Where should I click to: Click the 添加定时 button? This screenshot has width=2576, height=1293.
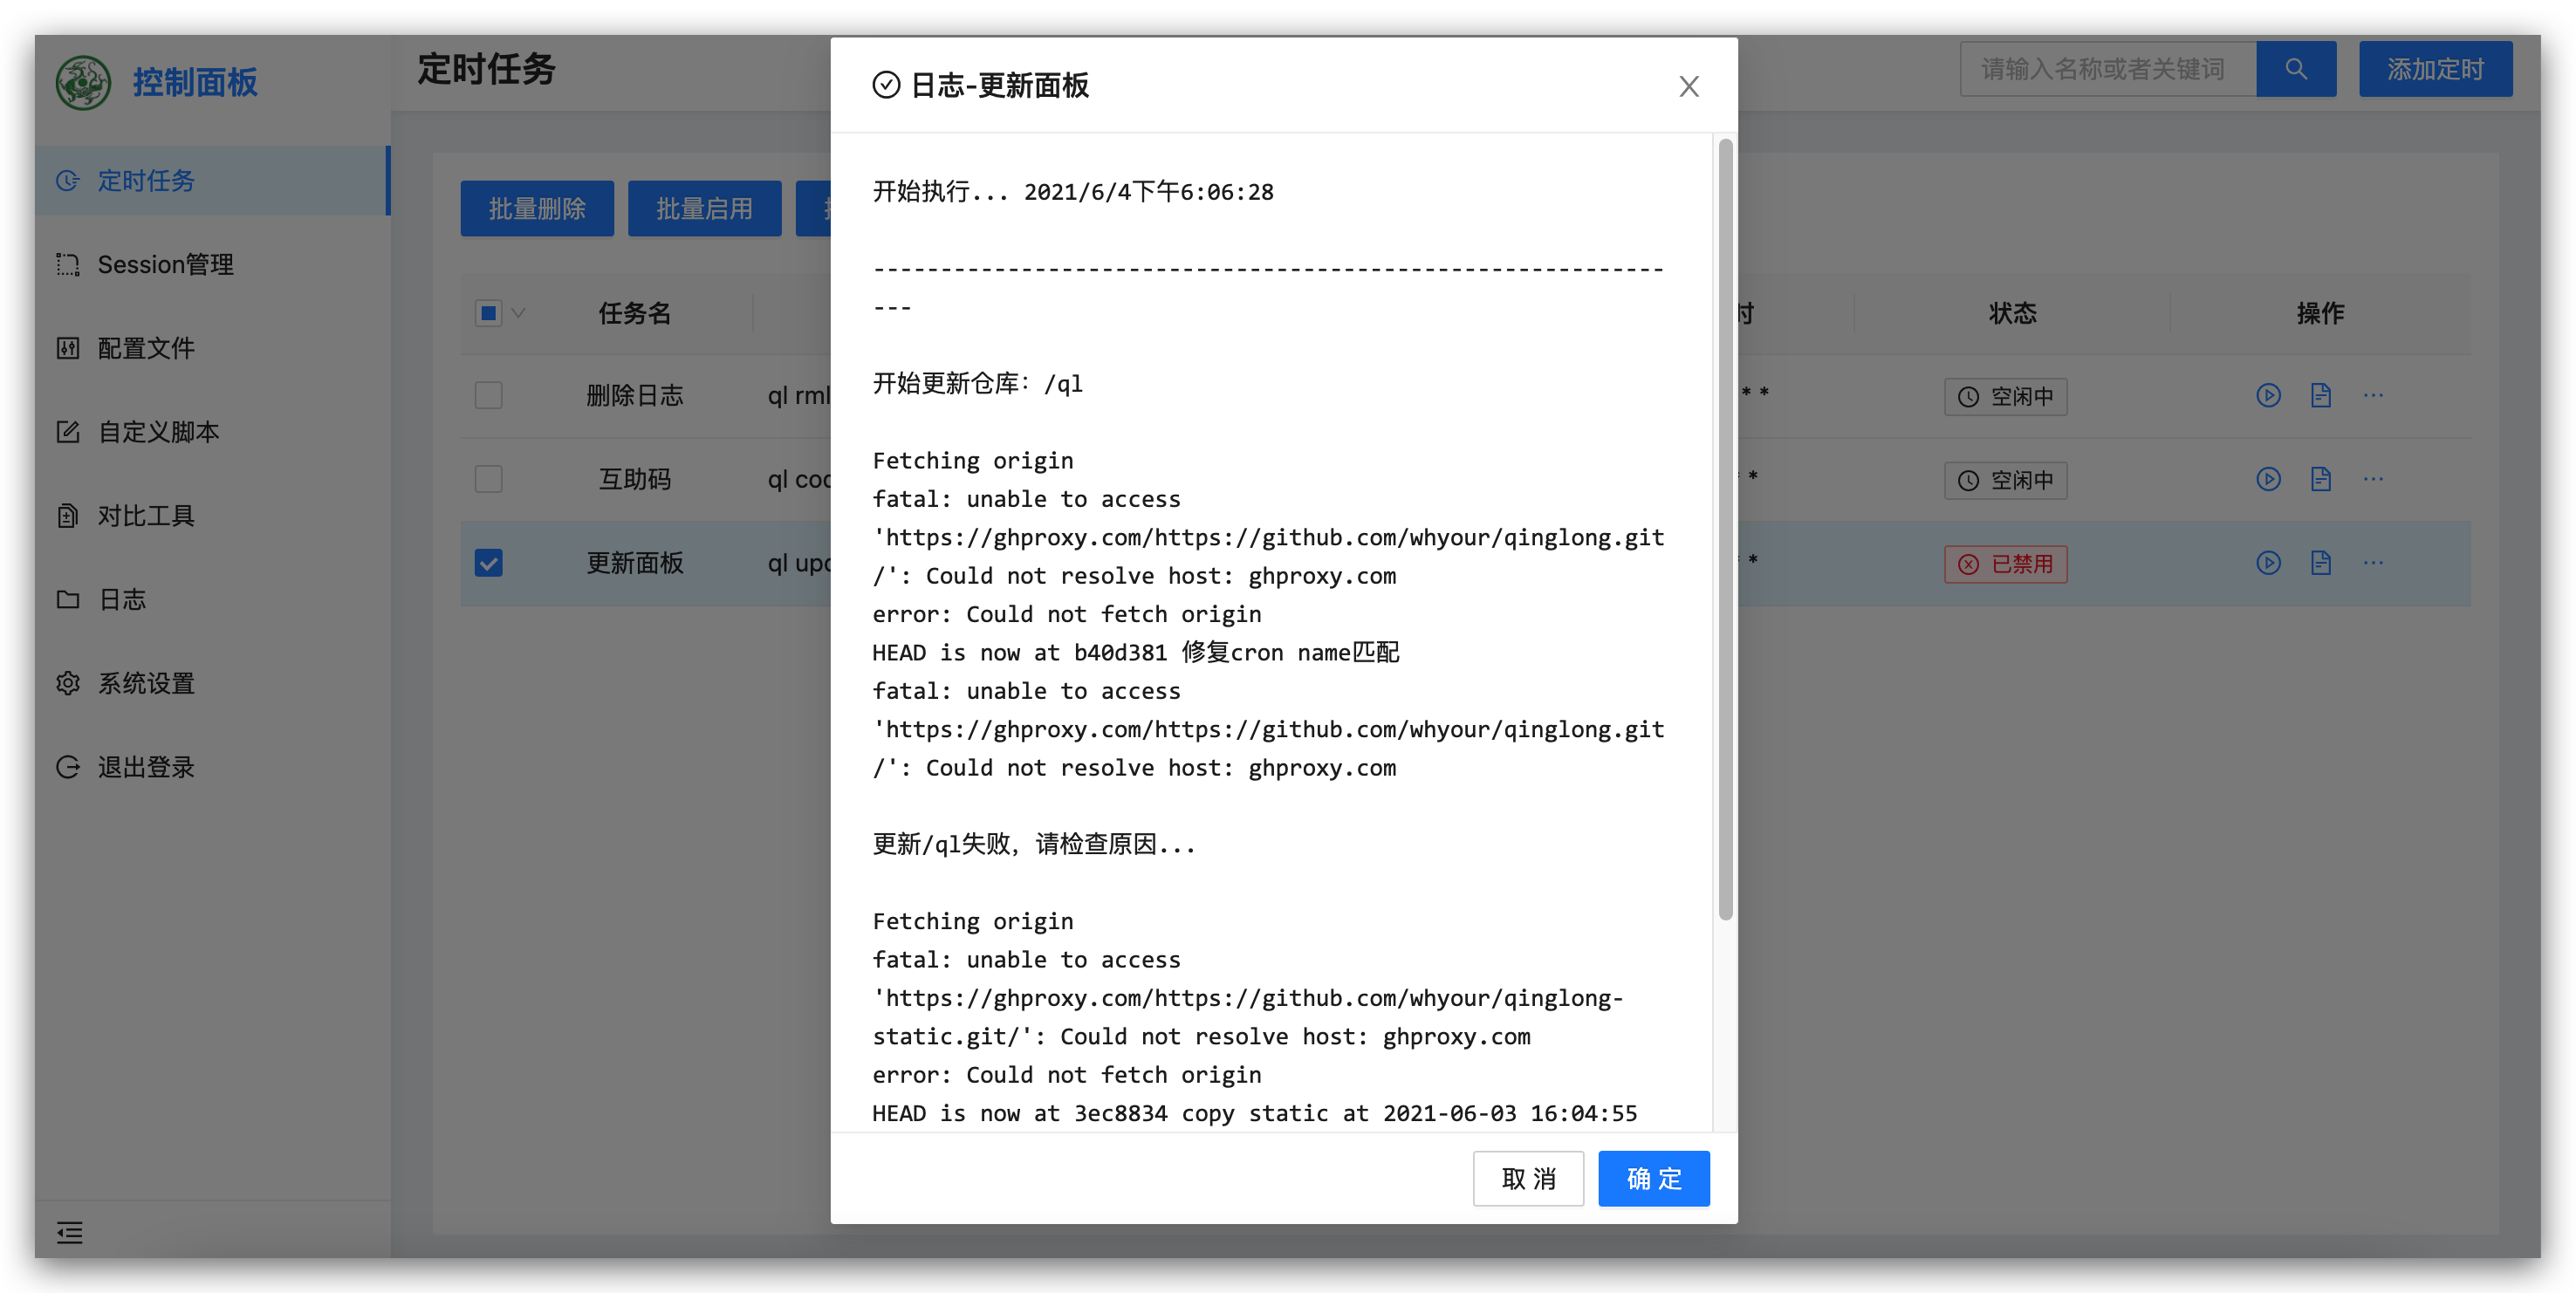click(2436, 68)
